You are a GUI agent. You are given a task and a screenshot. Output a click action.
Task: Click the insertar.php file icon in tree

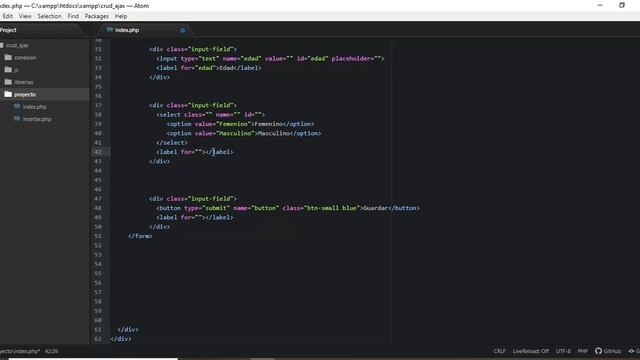[17, 118]
